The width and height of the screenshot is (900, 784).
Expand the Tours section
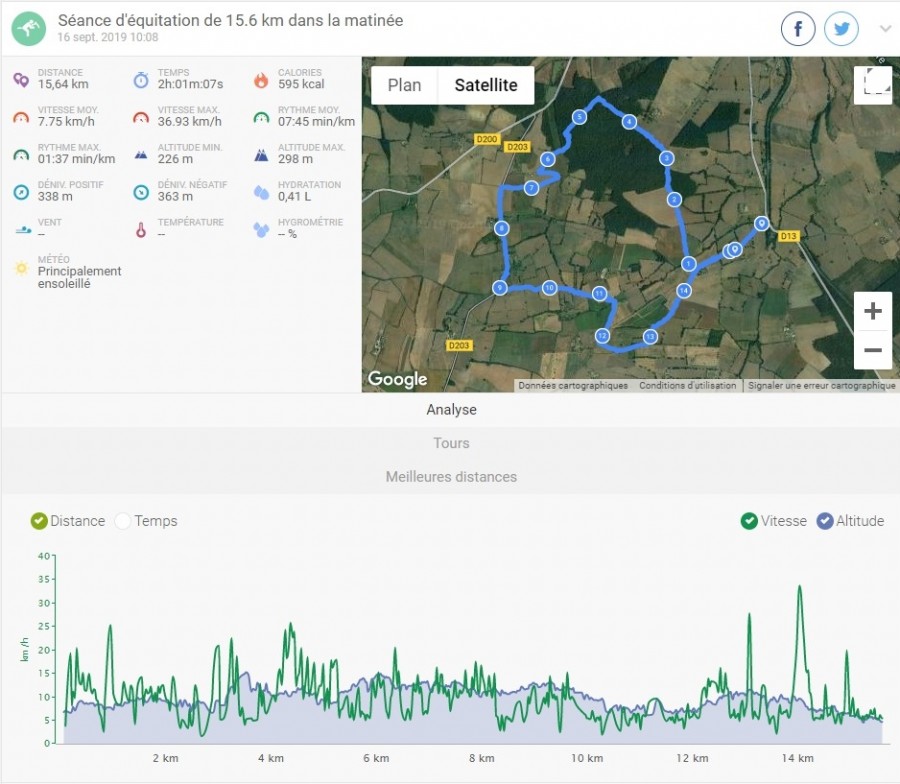click(x=451, y=443)
